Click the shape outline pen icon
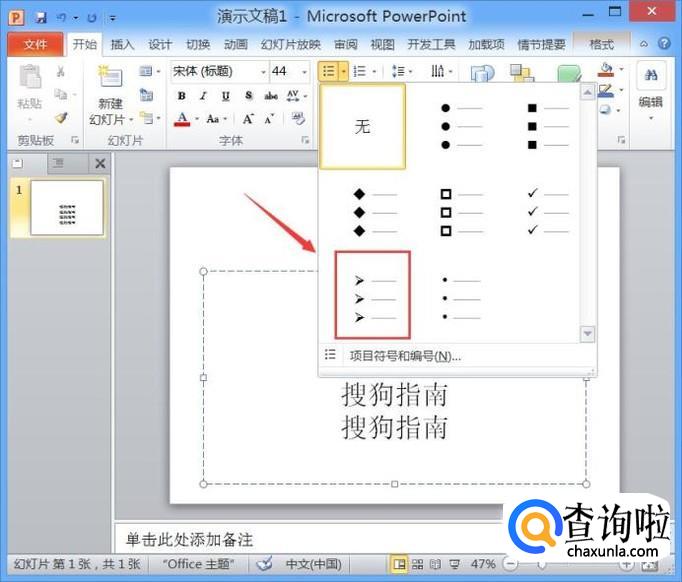 (x=606, y=90)
